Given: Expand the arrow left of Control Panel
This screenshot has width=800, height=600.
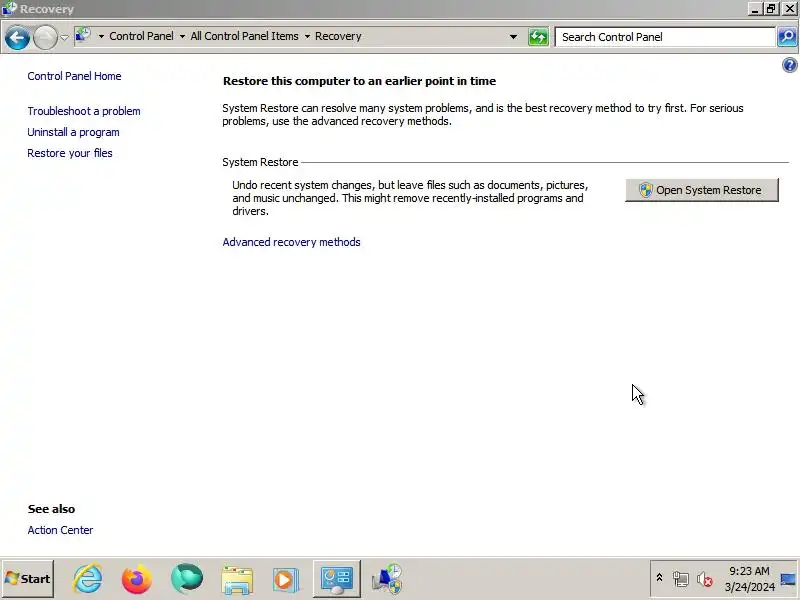Looking at the screenshot, I should [101, 37].
